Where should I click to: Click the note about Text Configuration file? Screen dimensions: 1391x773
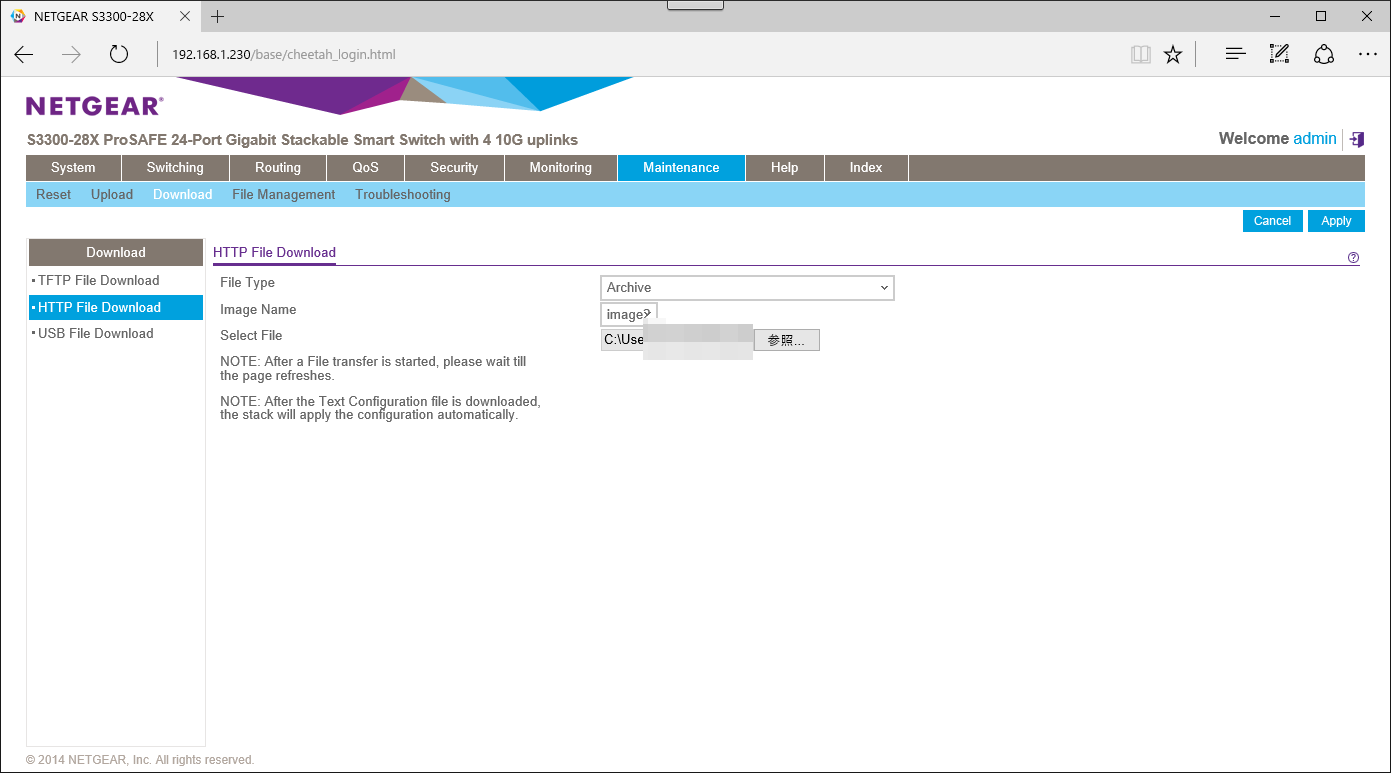[x=380, y=408]
